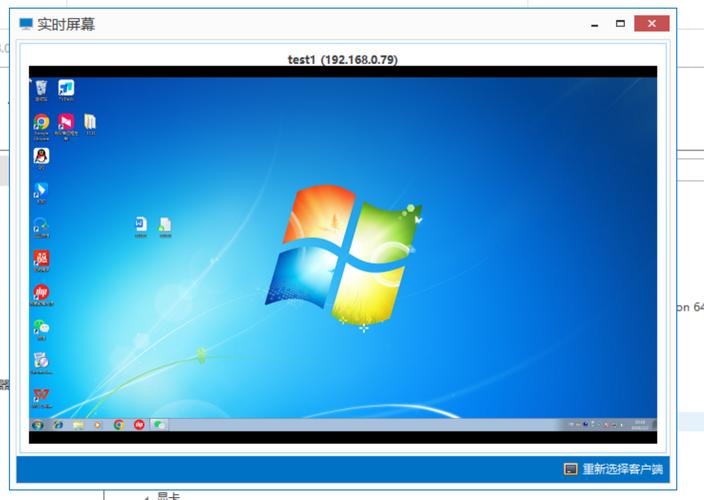Click the test1 (192.168.0.79) title label
The width and height of the screenshot is (704, 500).
342,59
